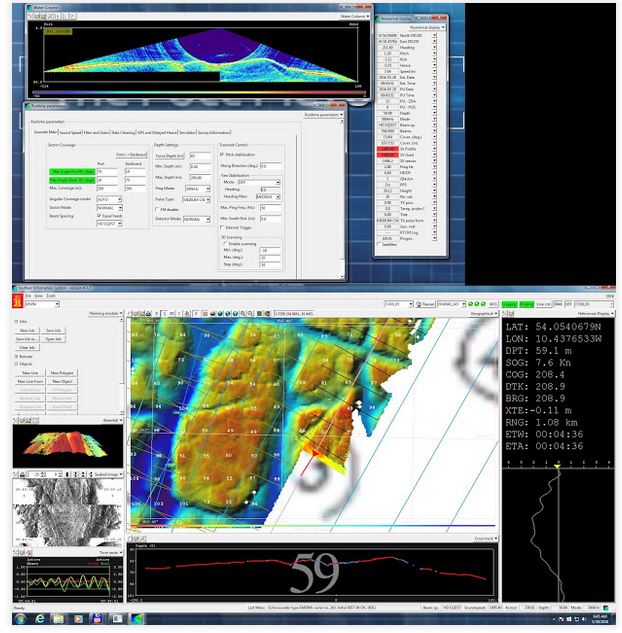Click the yellow marker in Helmsman Display
Image resolution: width=622 pixels, height=633 pixels.
point(556,467)
